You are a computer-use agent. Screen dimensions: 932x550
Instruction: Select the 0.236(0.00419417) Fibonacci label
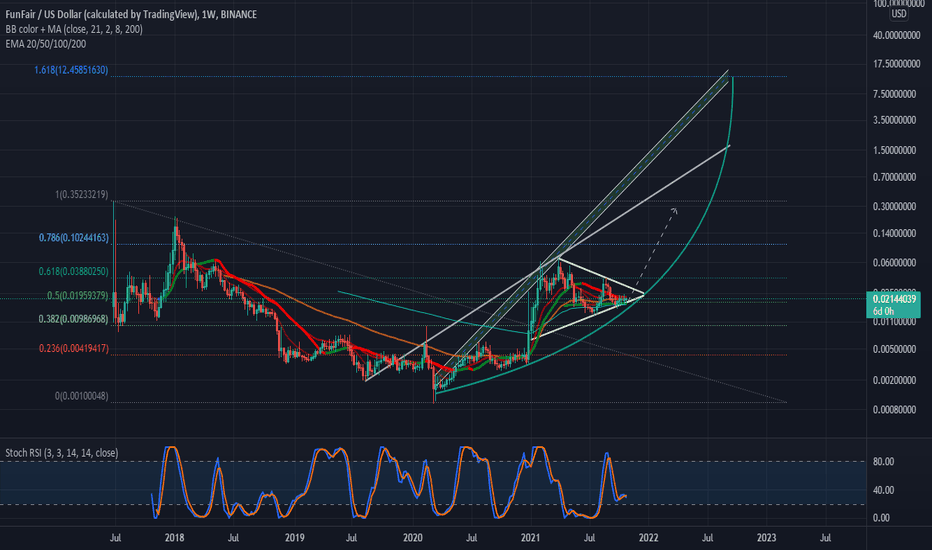(x=74, y=348)
